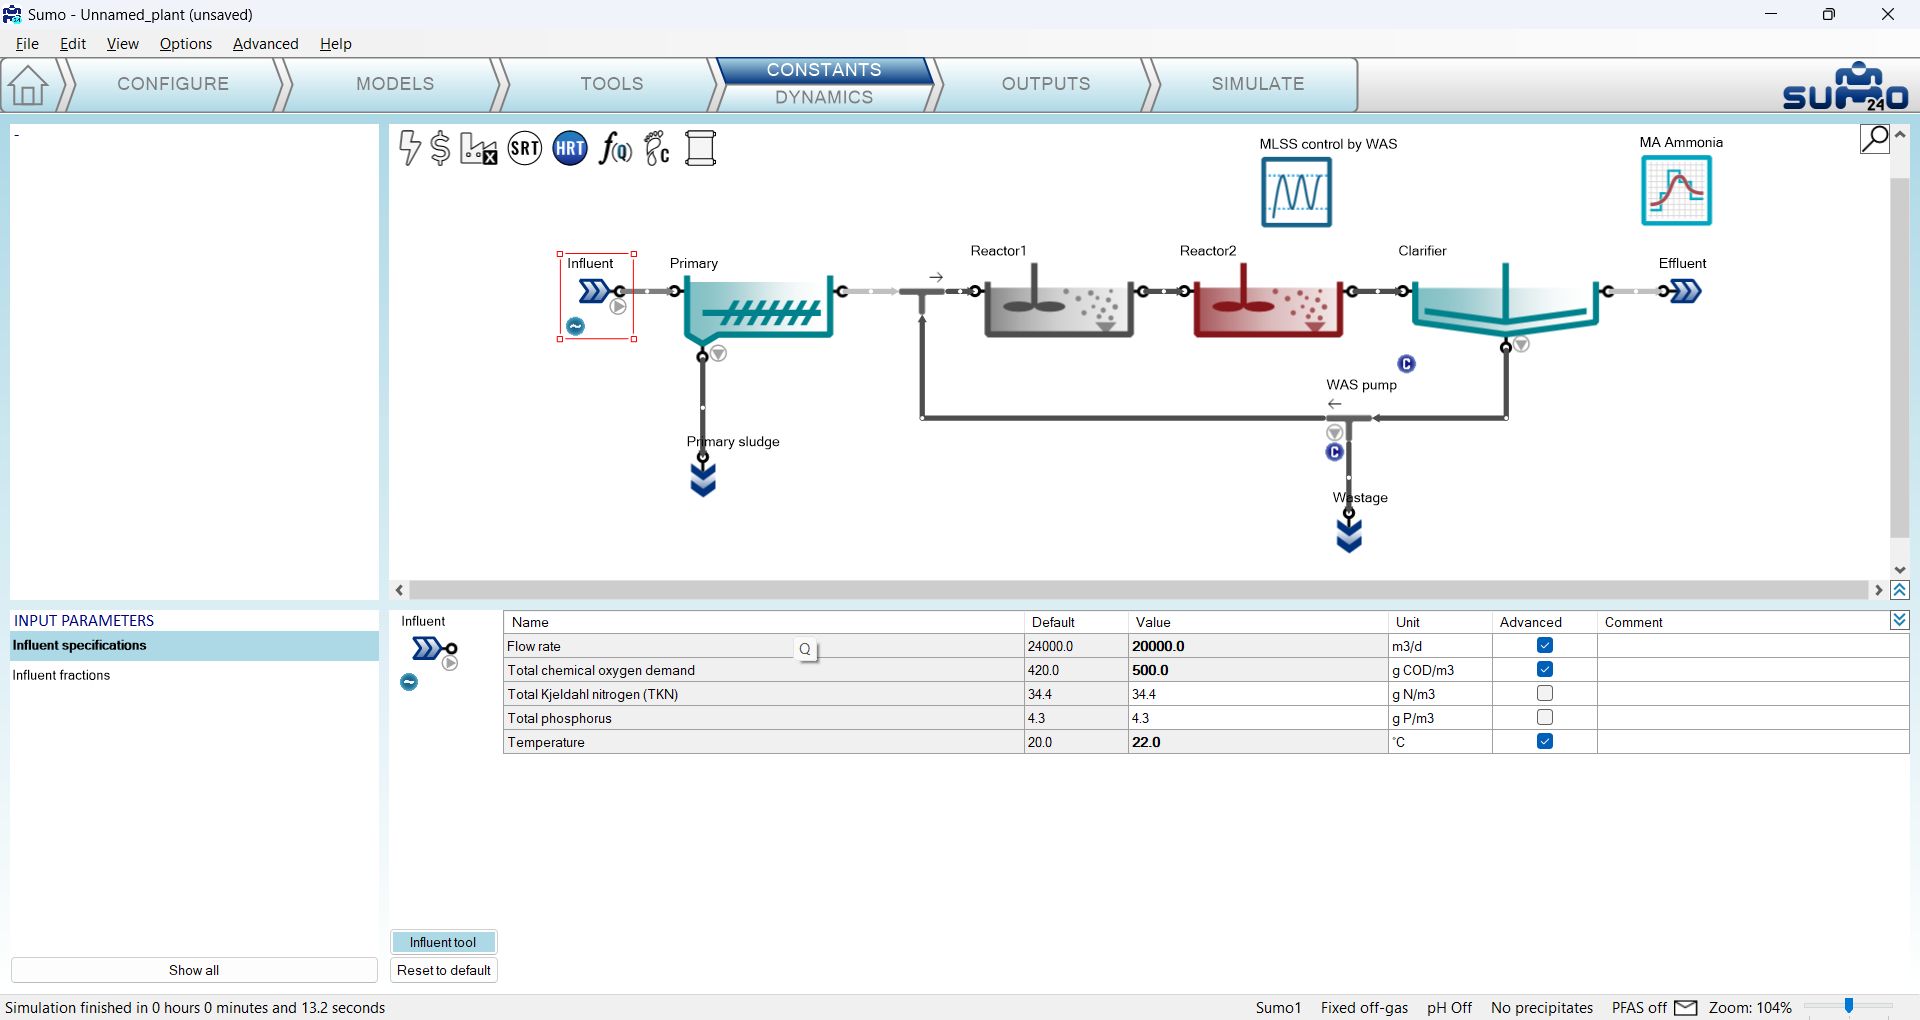Check Advanced for Total phosphorus

tap(1545, 718)
